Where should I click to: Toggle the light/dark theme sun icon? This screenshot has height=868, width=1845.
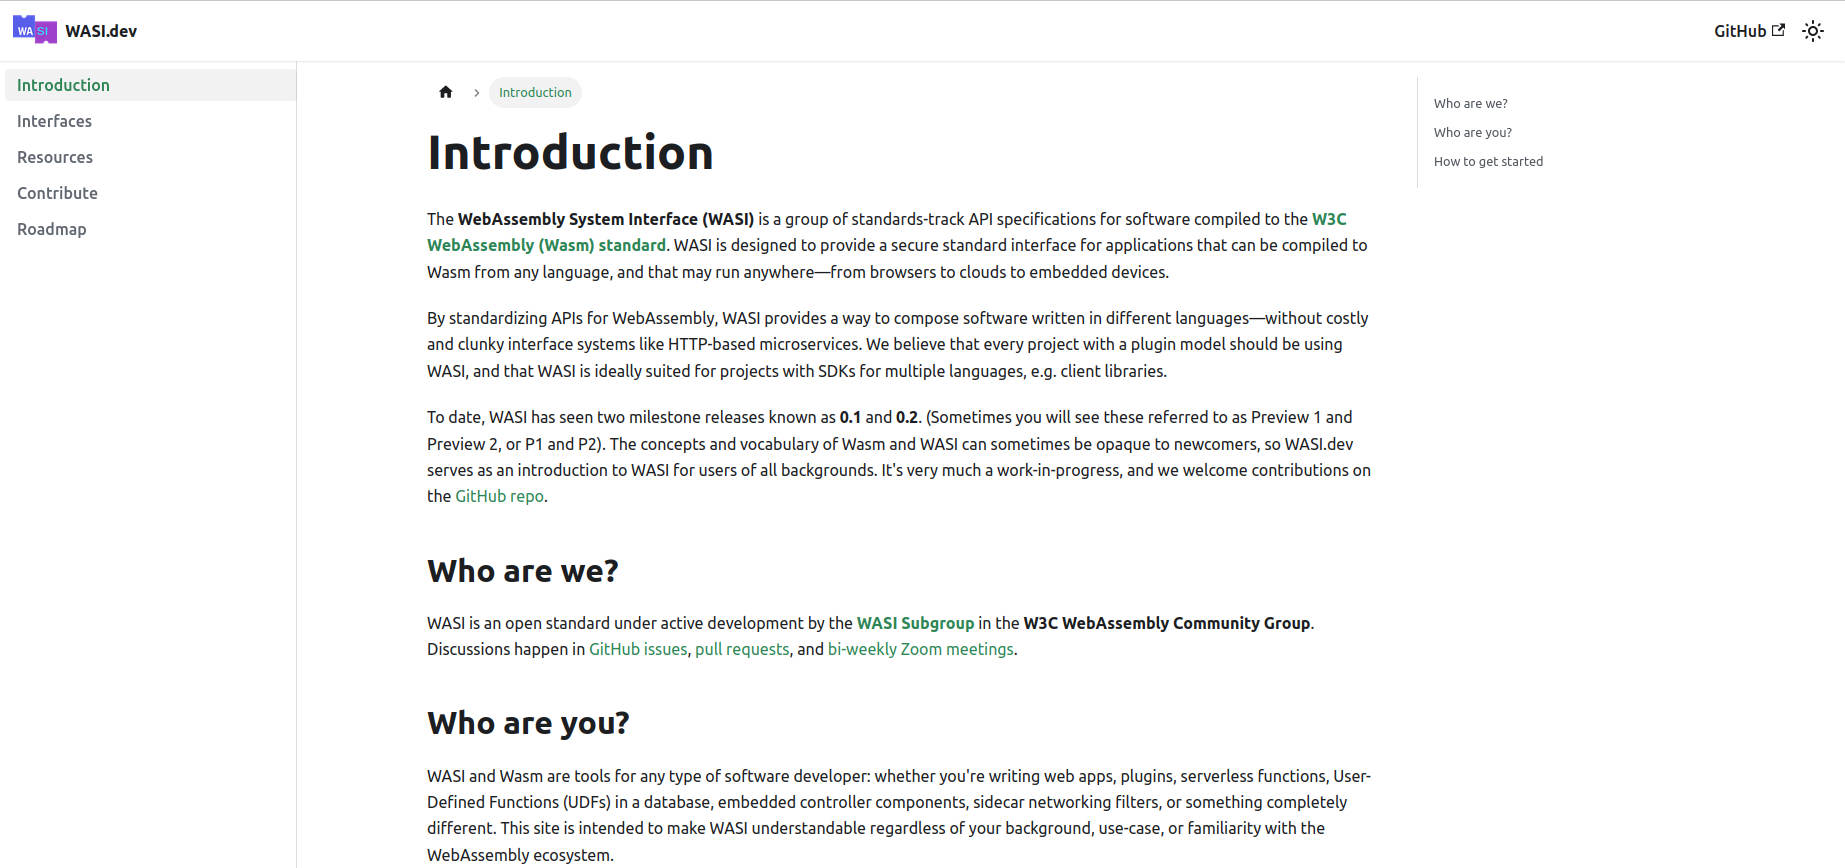point(1812,31)
